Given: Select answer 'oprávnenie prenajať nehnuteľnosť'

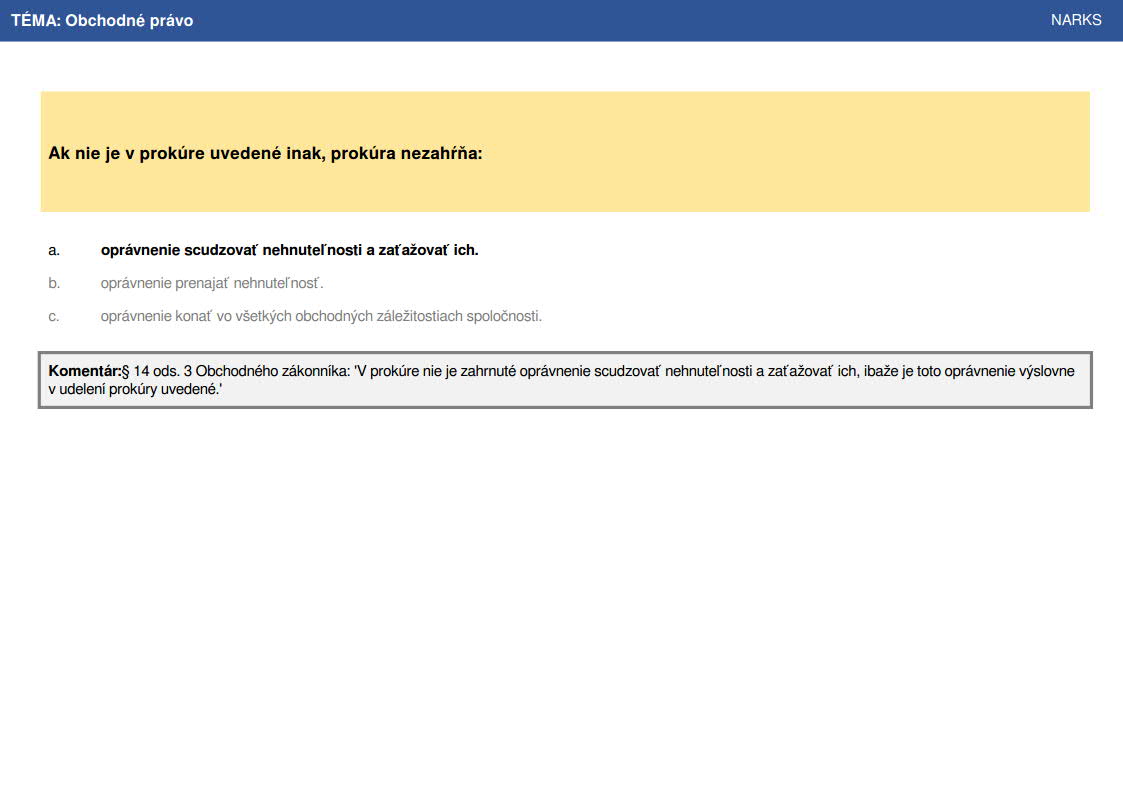Looking at the screenshot, I should (x=212, y=283).
